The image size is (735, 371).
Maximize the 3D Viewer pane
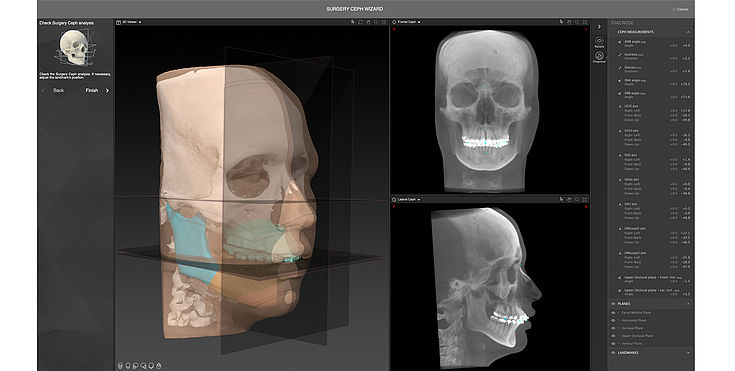pyautogui.click(x=383, y=22)
